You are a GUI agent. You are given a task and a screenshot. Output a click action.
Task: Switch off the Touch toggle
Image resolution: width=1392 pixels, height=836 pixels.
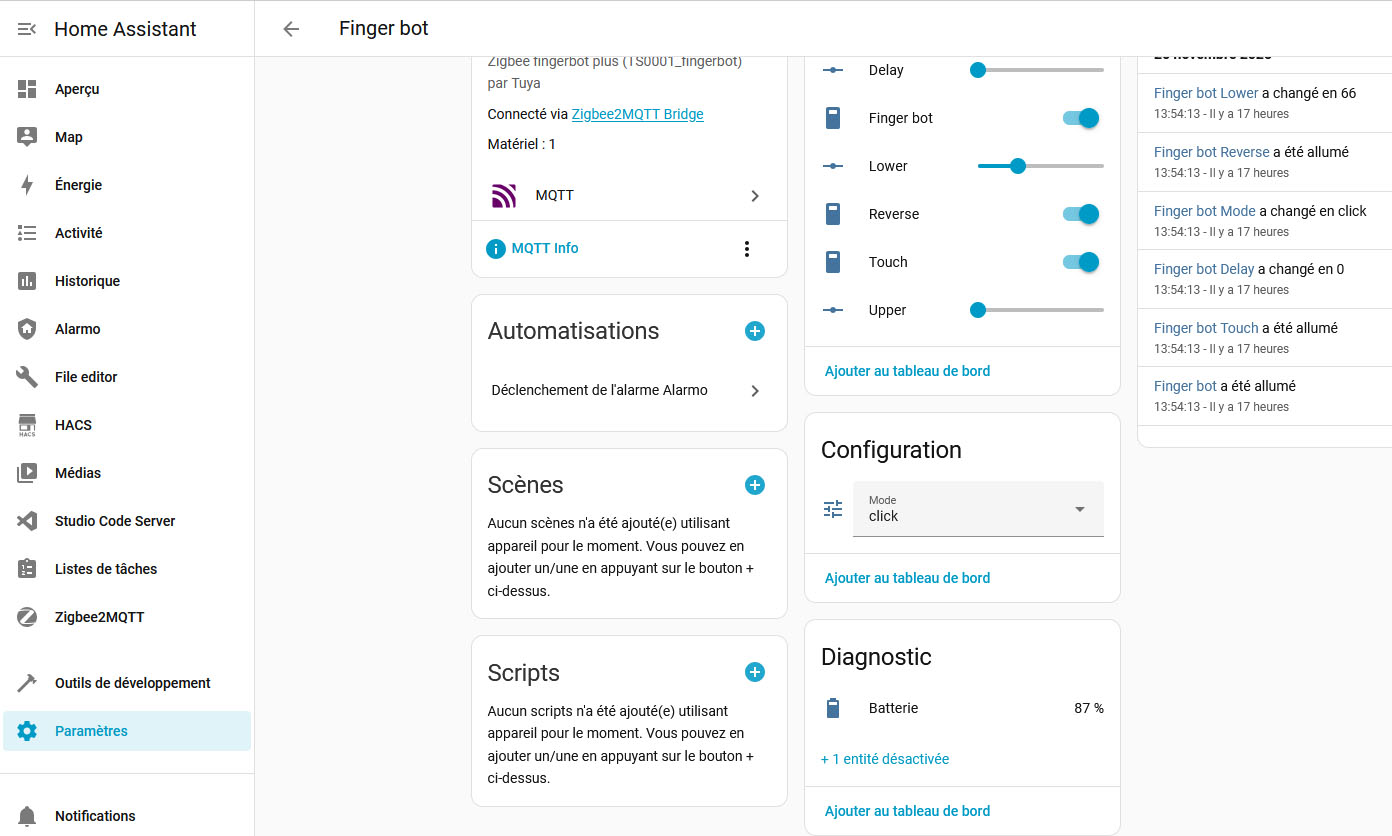click(1080, 262)
